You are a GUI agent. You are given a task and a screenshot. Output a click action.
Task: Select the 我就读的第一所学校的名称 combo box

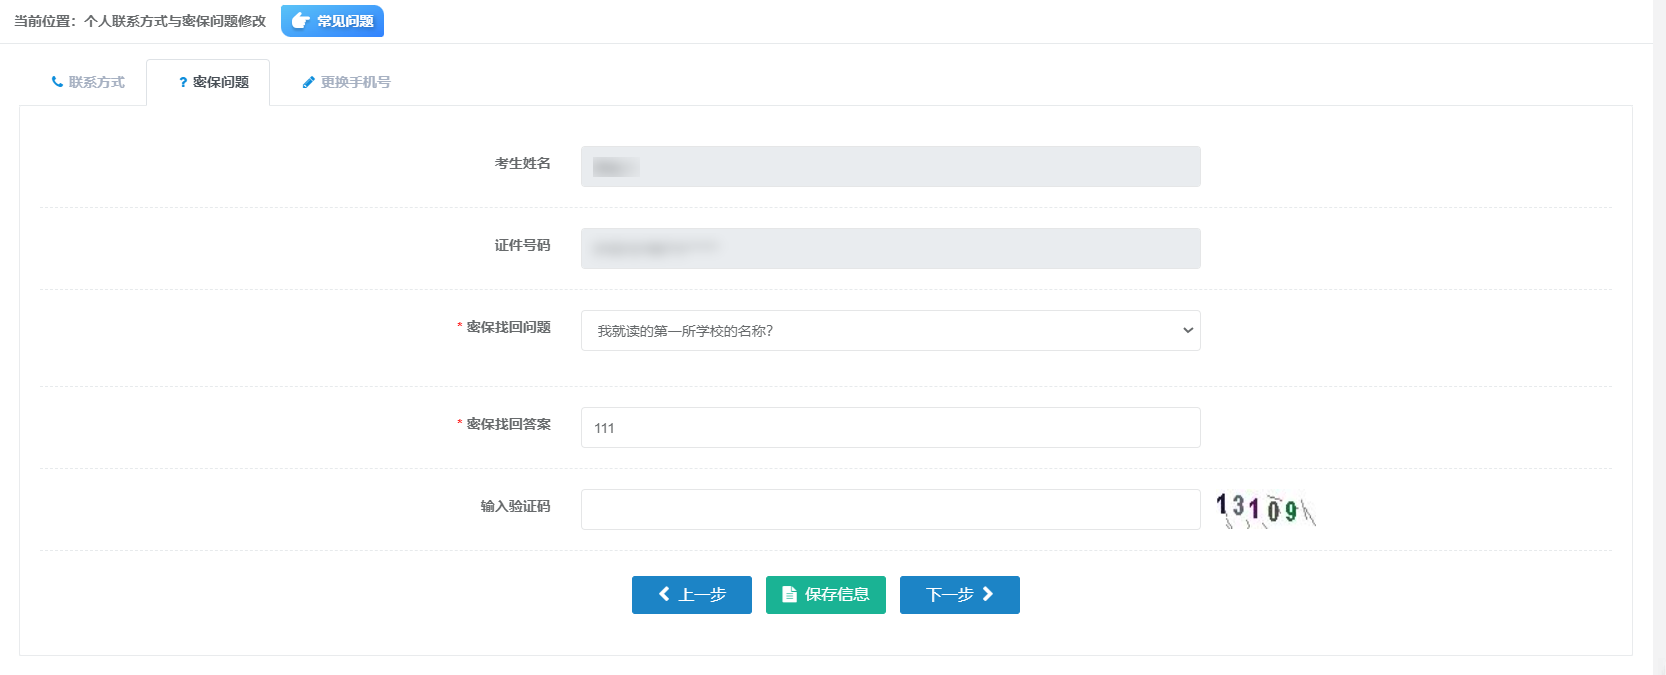coord(890,330)
